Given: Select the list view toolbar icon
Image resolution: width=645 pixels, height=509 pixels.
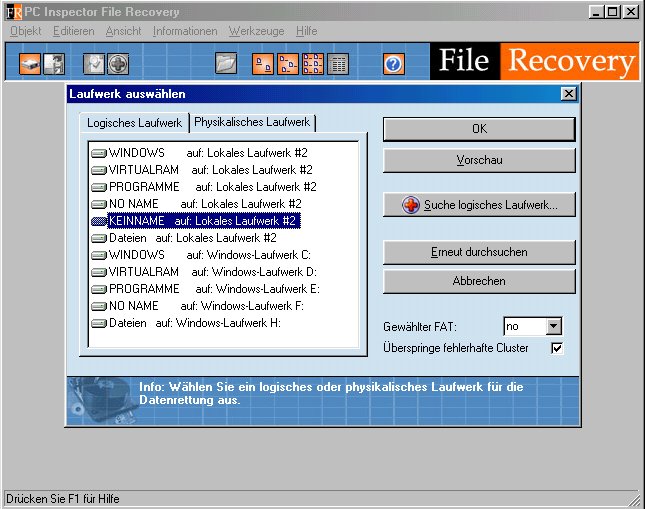Looking at the screenshot, I should point(313,64).
